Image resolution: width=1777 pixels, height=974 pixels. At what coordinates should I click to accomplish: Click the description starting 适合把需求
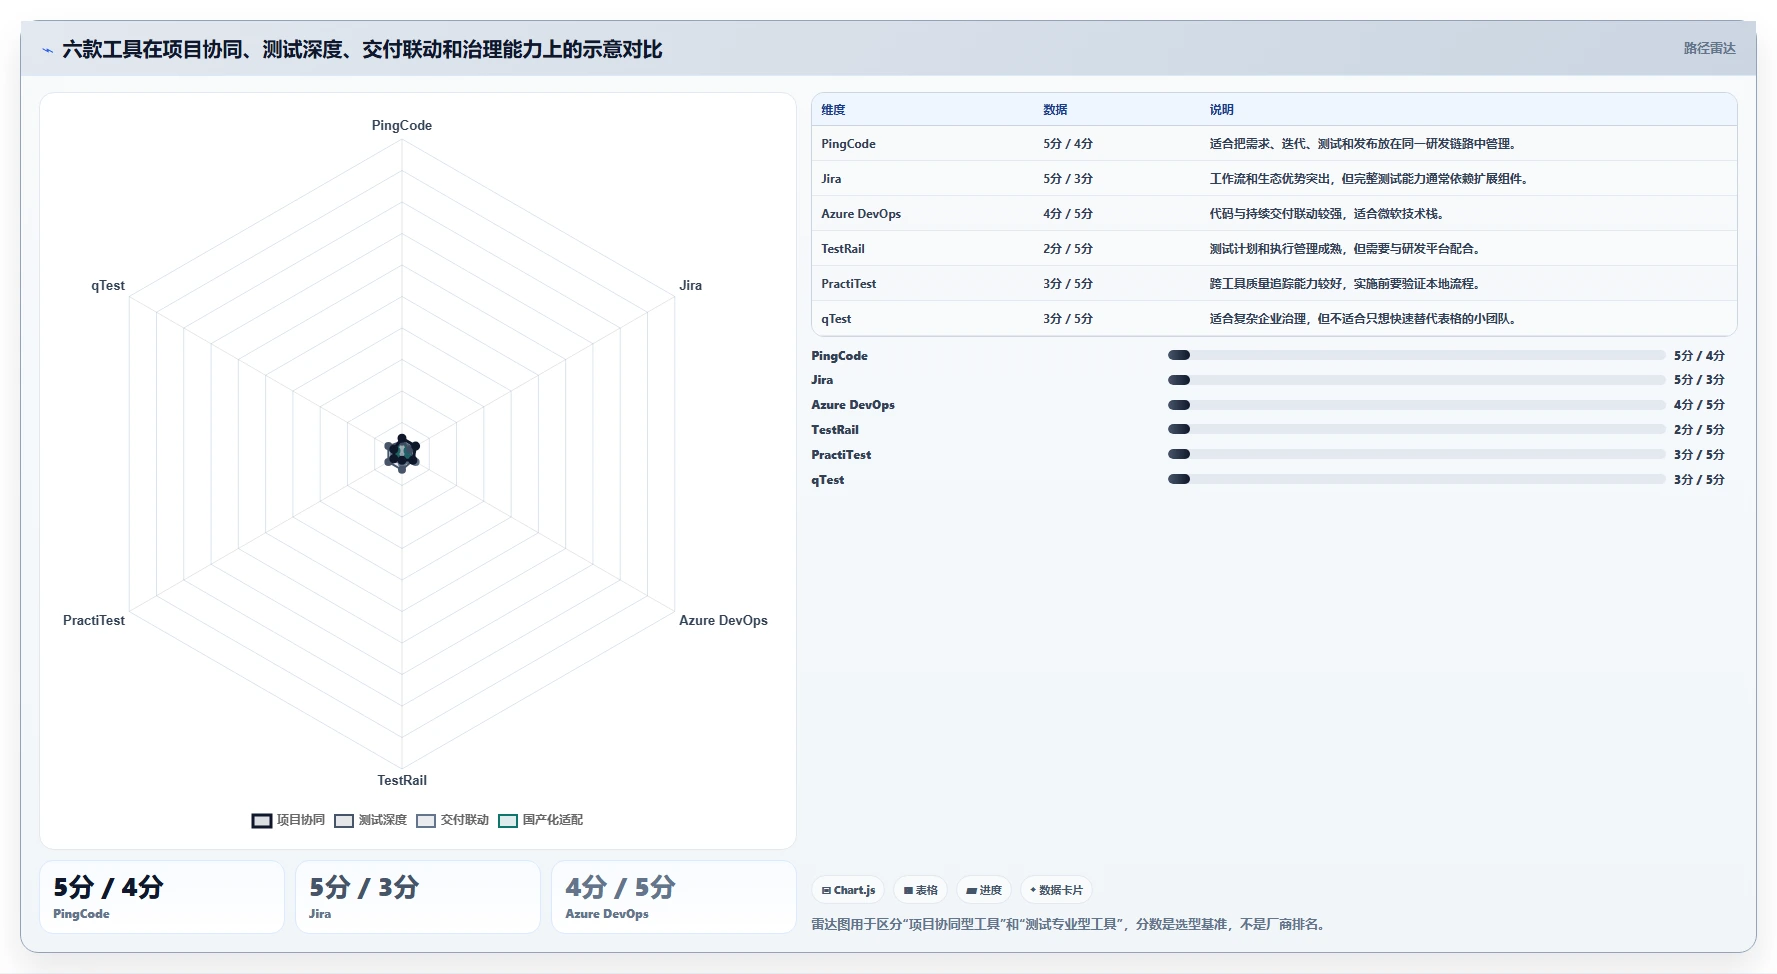[1365, 144]
